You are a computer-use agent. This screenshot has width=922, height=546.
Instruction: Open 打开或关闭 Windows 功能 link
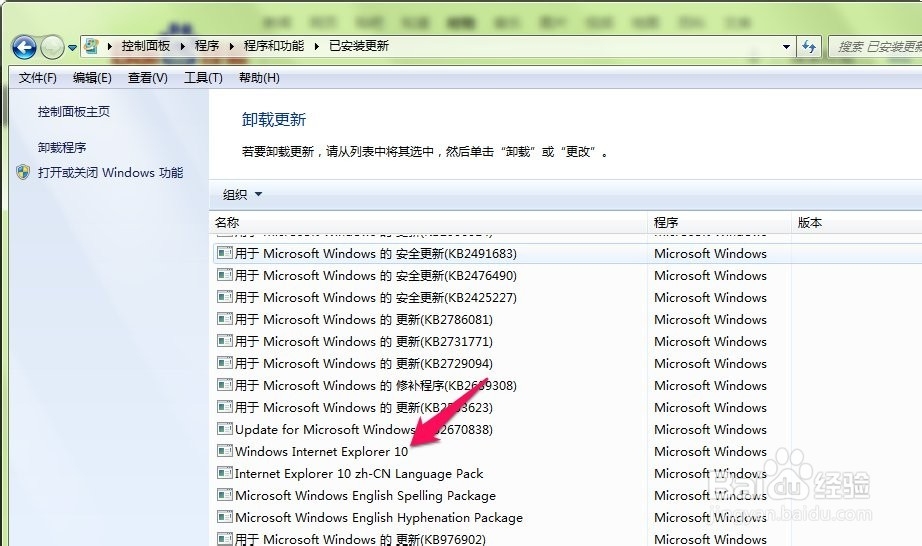click(111, 173)
